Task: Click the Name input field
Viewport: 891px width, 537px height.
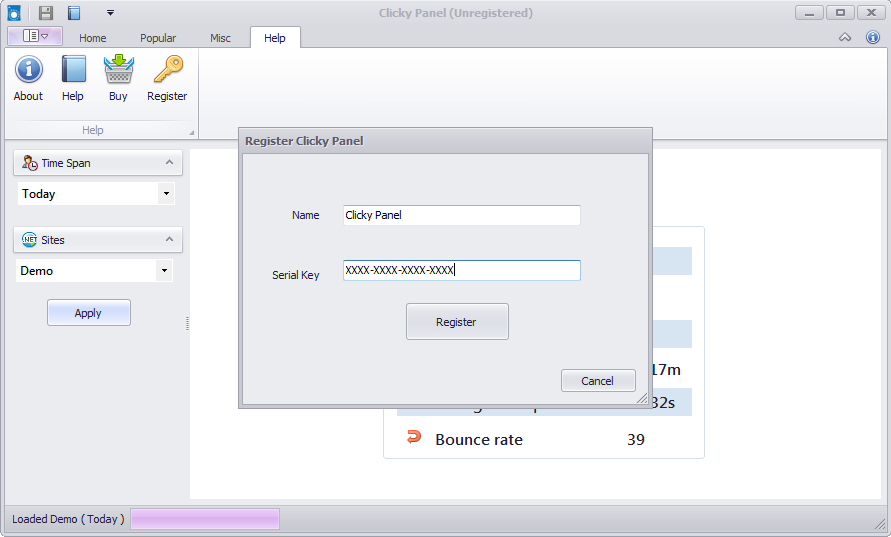Action: pyautogui.click(x=461, y=215)
